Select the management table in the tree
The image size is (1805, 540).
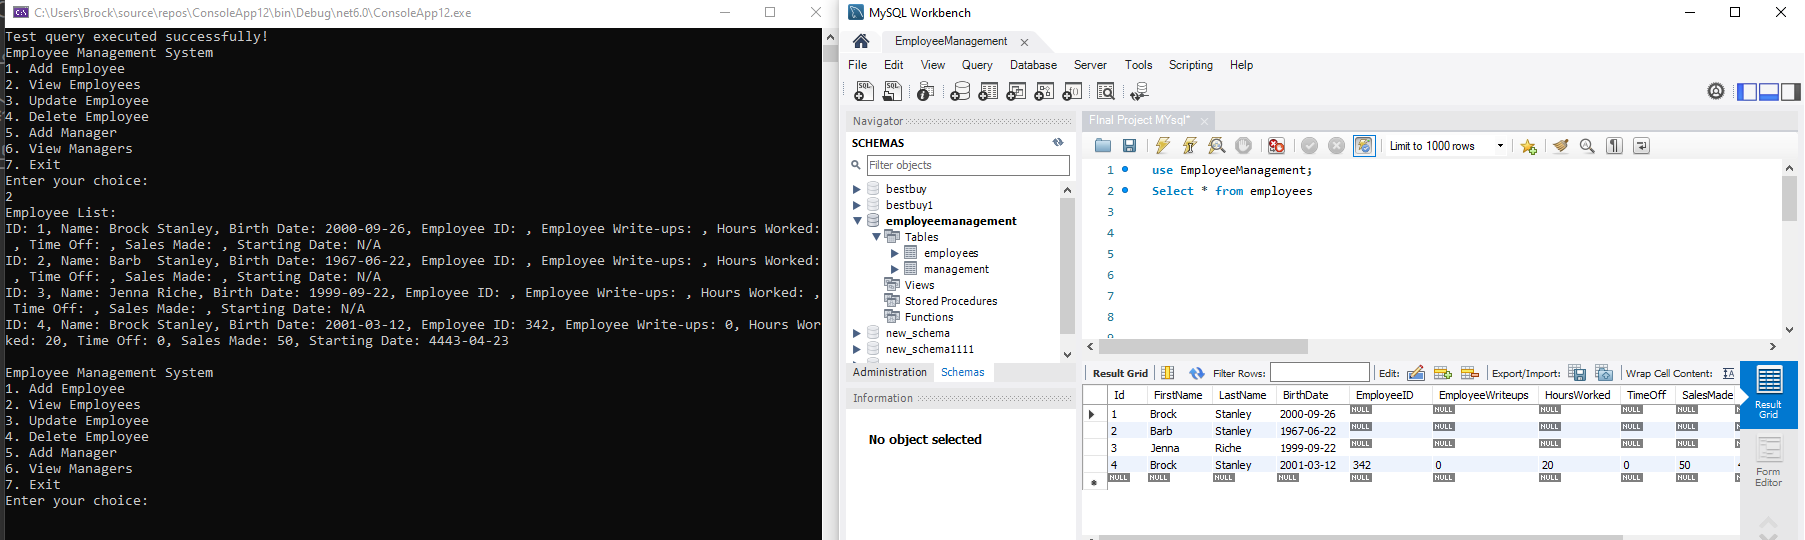click(956, 269)
